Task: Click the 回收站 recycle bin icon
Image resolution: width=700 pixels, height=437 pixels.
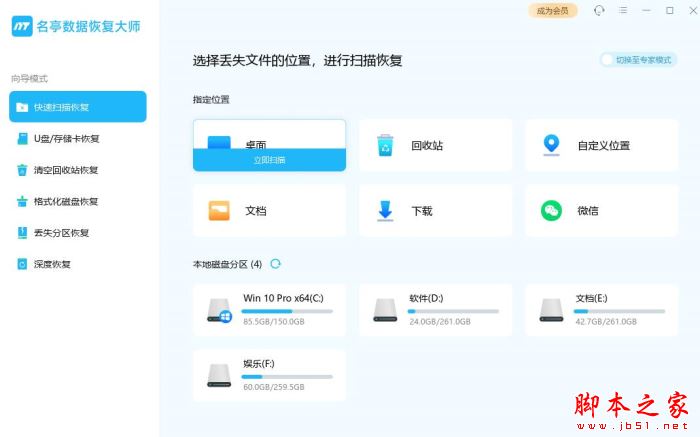Action: (385, 145)
